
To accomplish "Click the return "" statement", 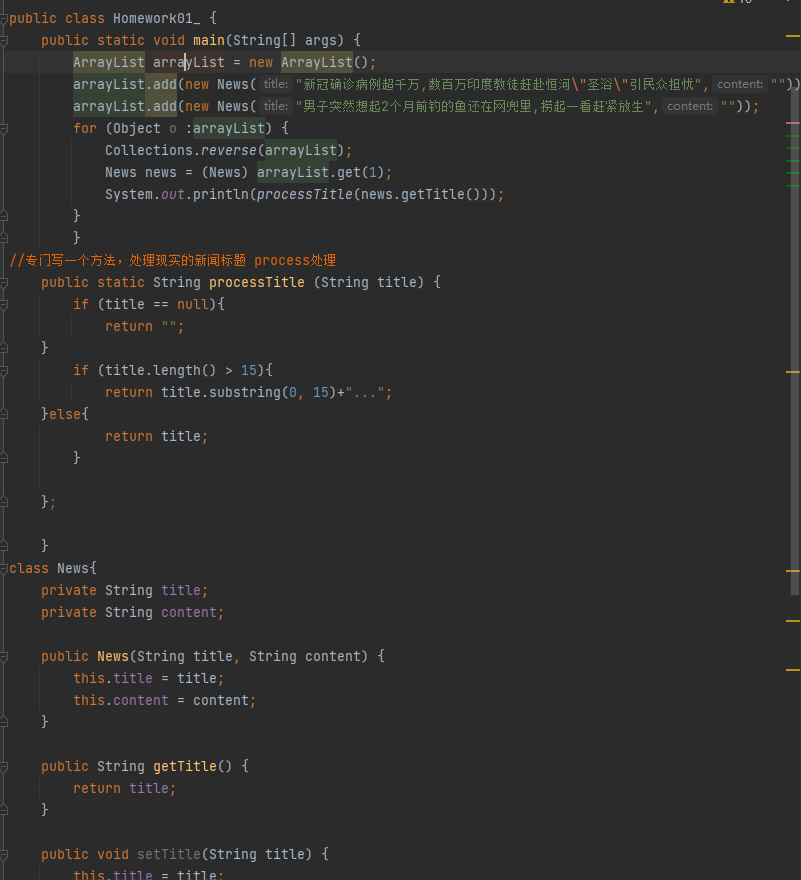I will (x=144, y=327).
